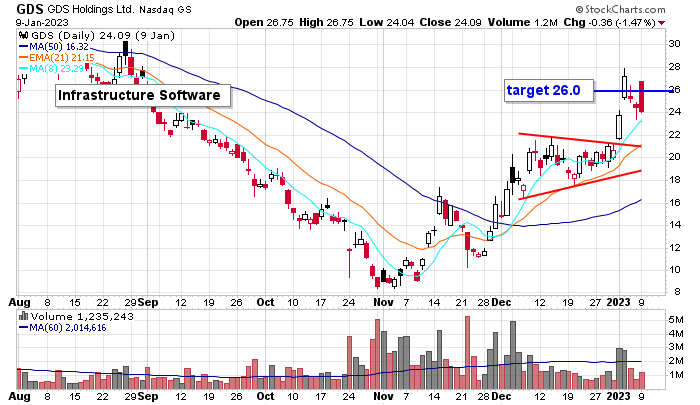
Task: Click the 28 price axis label
Action: tap(674, 67)
